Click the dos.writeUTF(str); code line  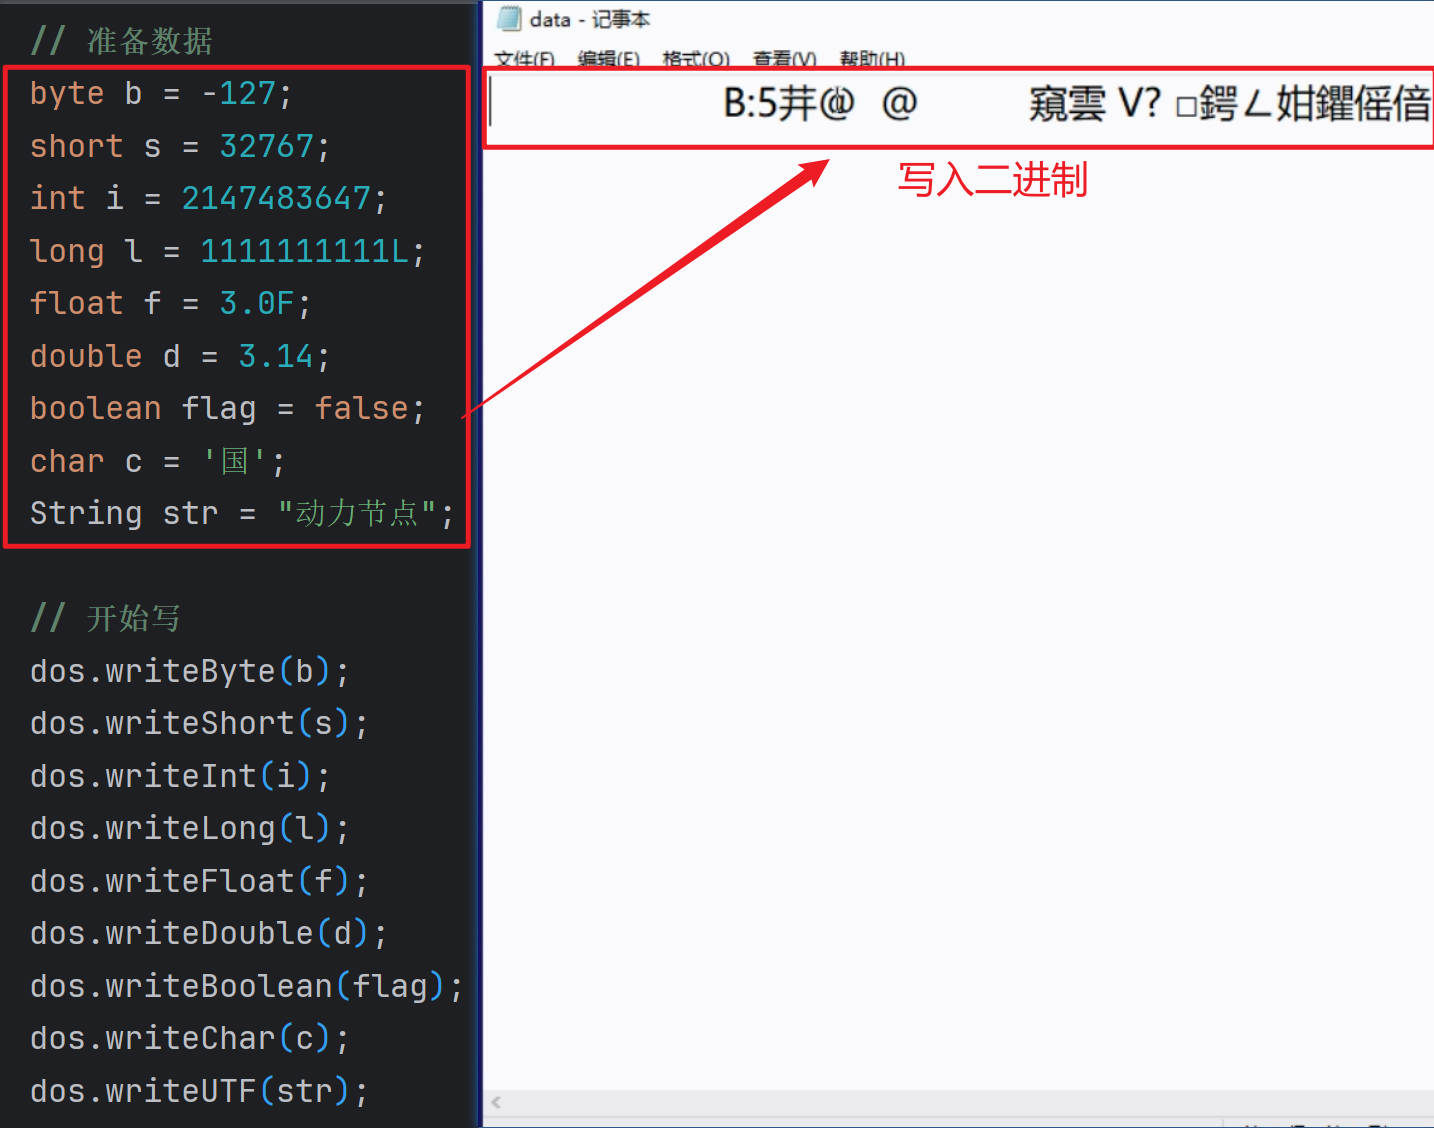click(x=196, y=1090)
